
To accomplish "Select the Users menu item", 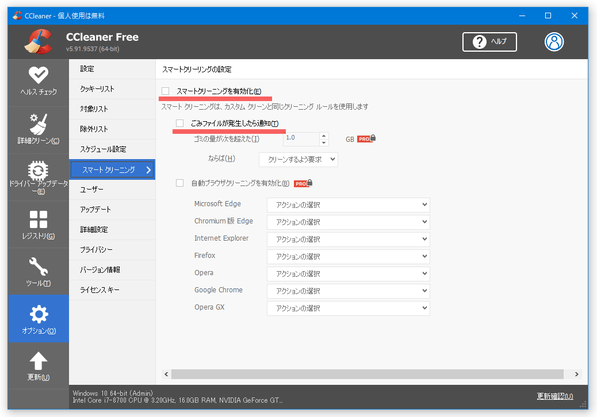I will [x=112, y=190].
